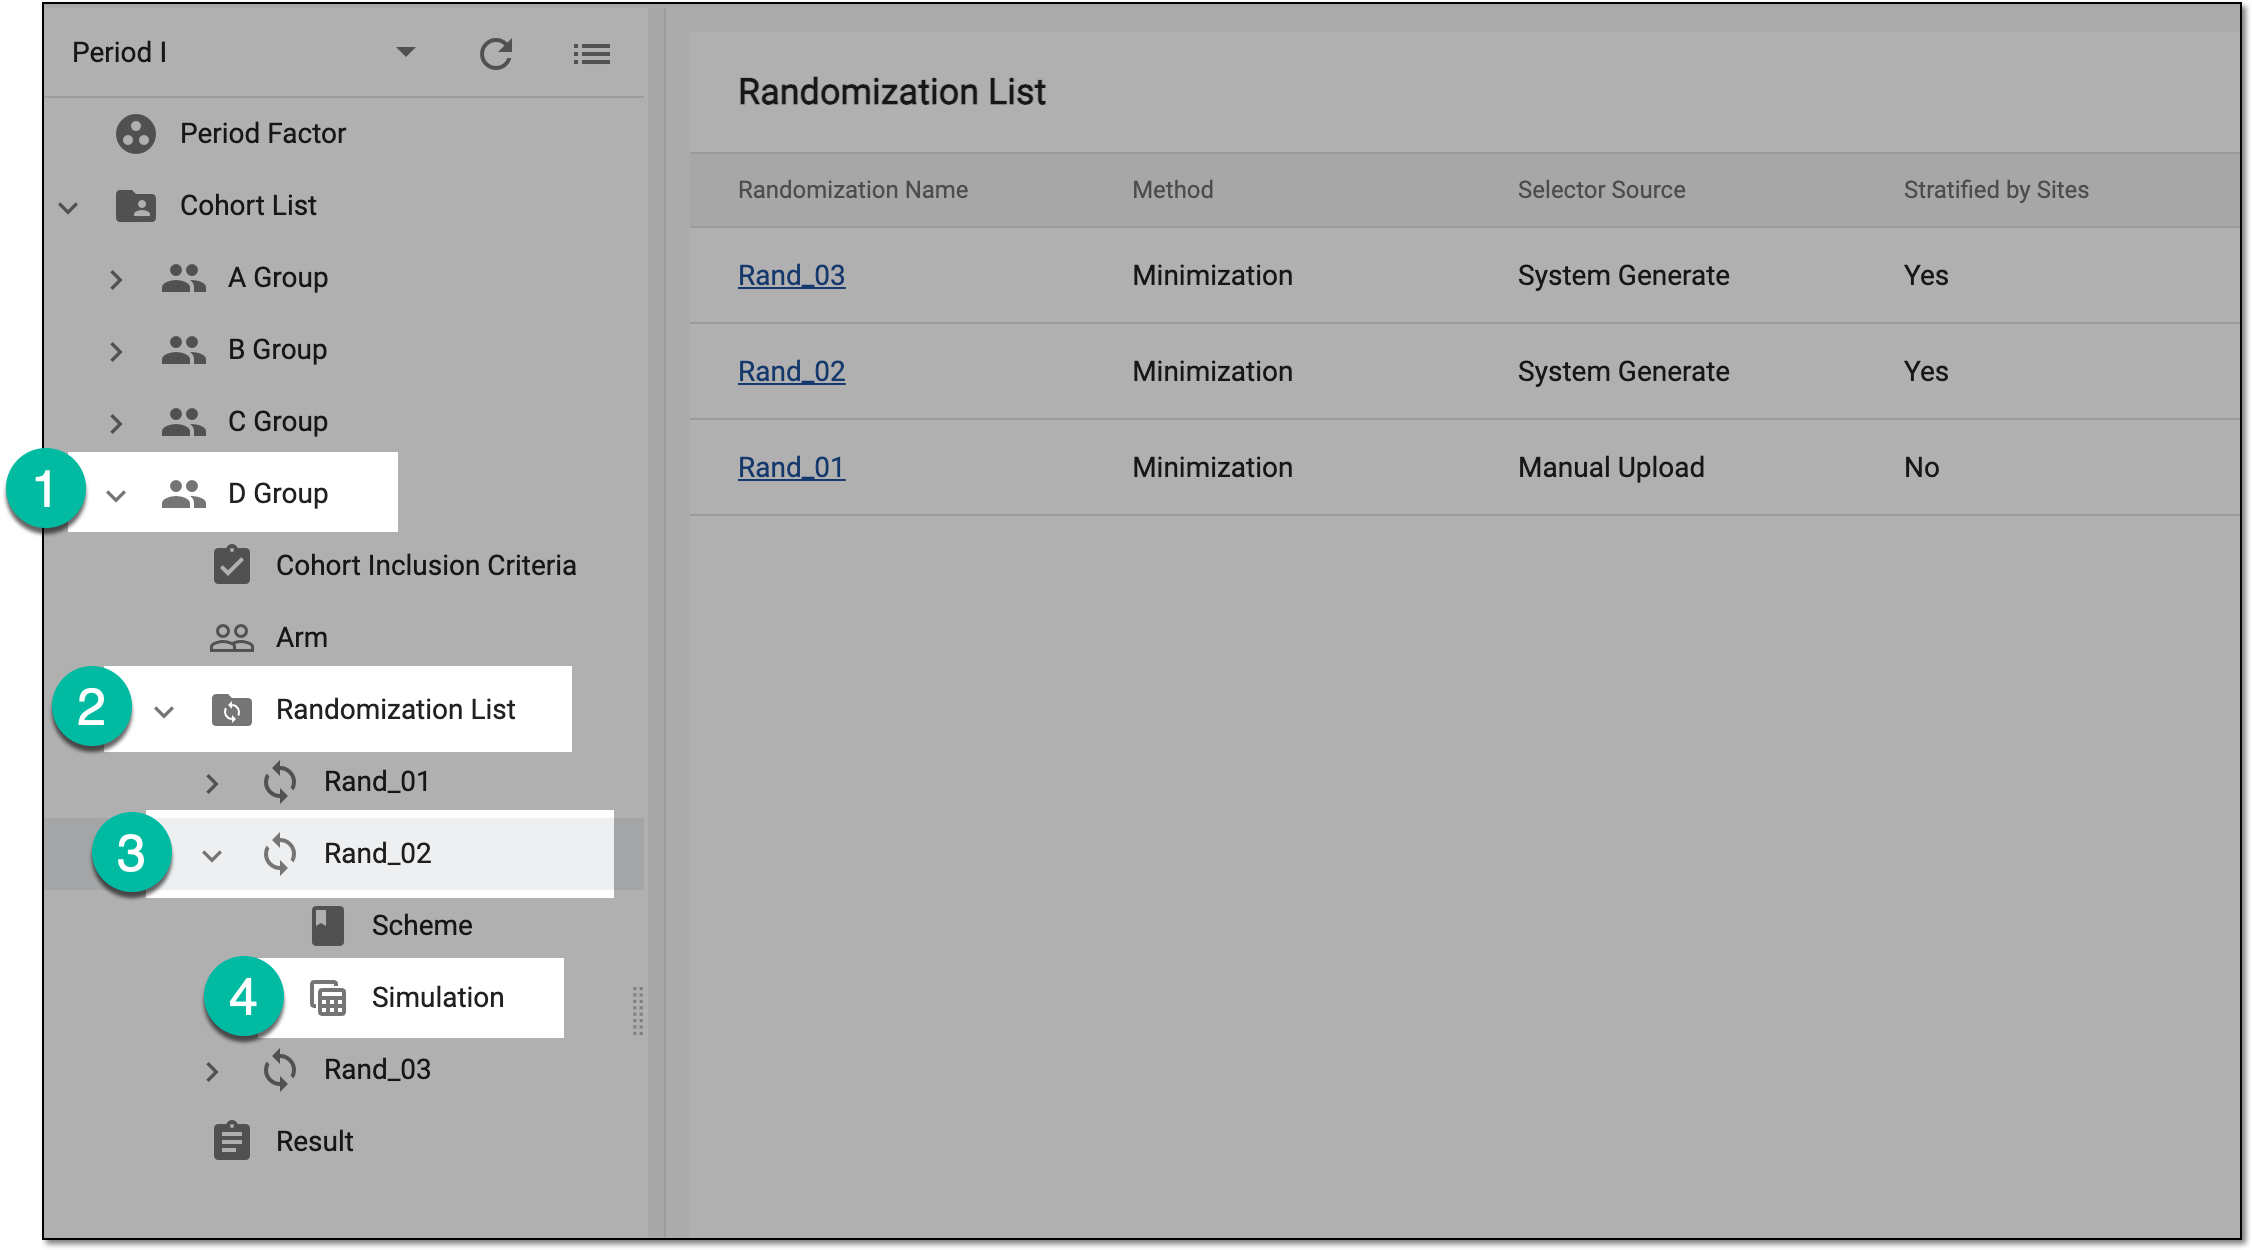
Task: Select Period Factor in the tree
Action: point(263,133)
